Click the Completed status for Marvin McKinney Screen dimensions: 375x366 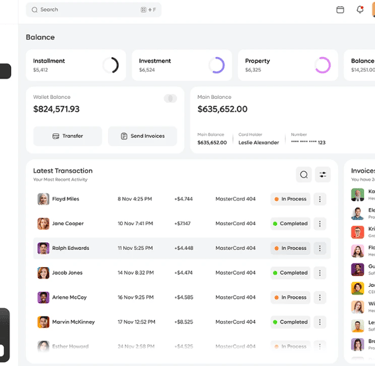(290, 322)
